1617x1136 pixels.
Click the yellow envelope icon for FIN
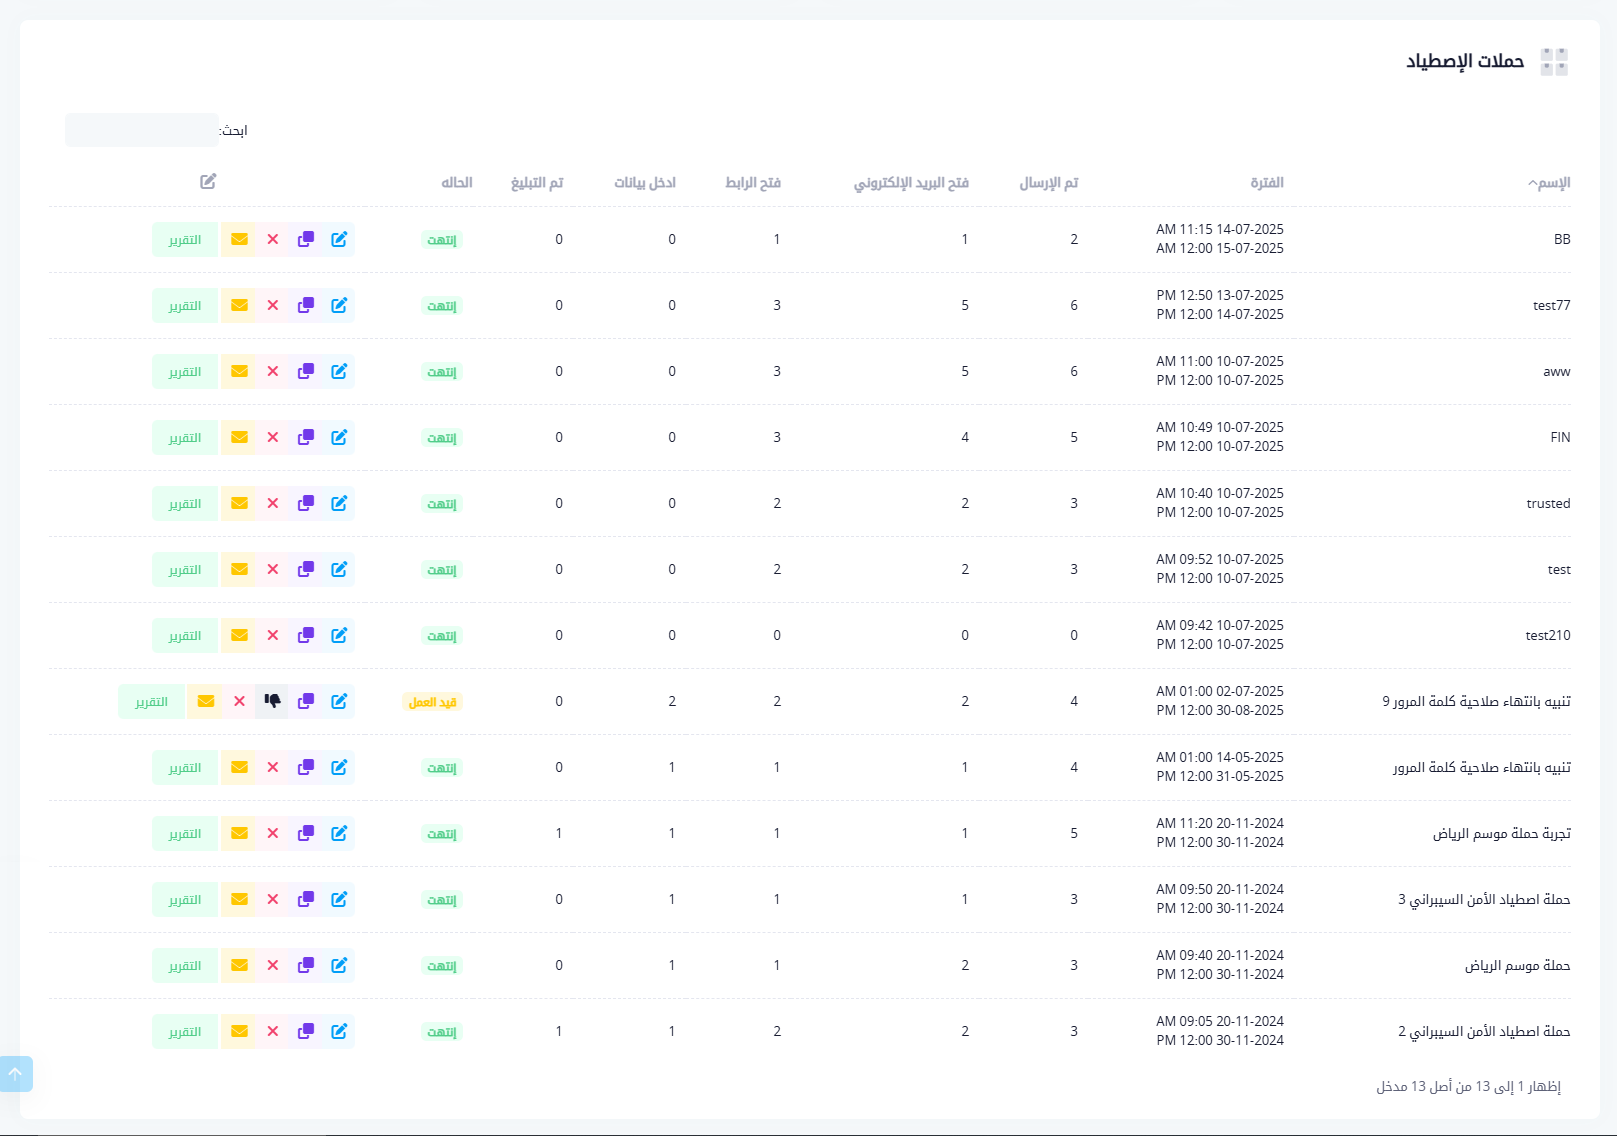[x=239, y=438]
